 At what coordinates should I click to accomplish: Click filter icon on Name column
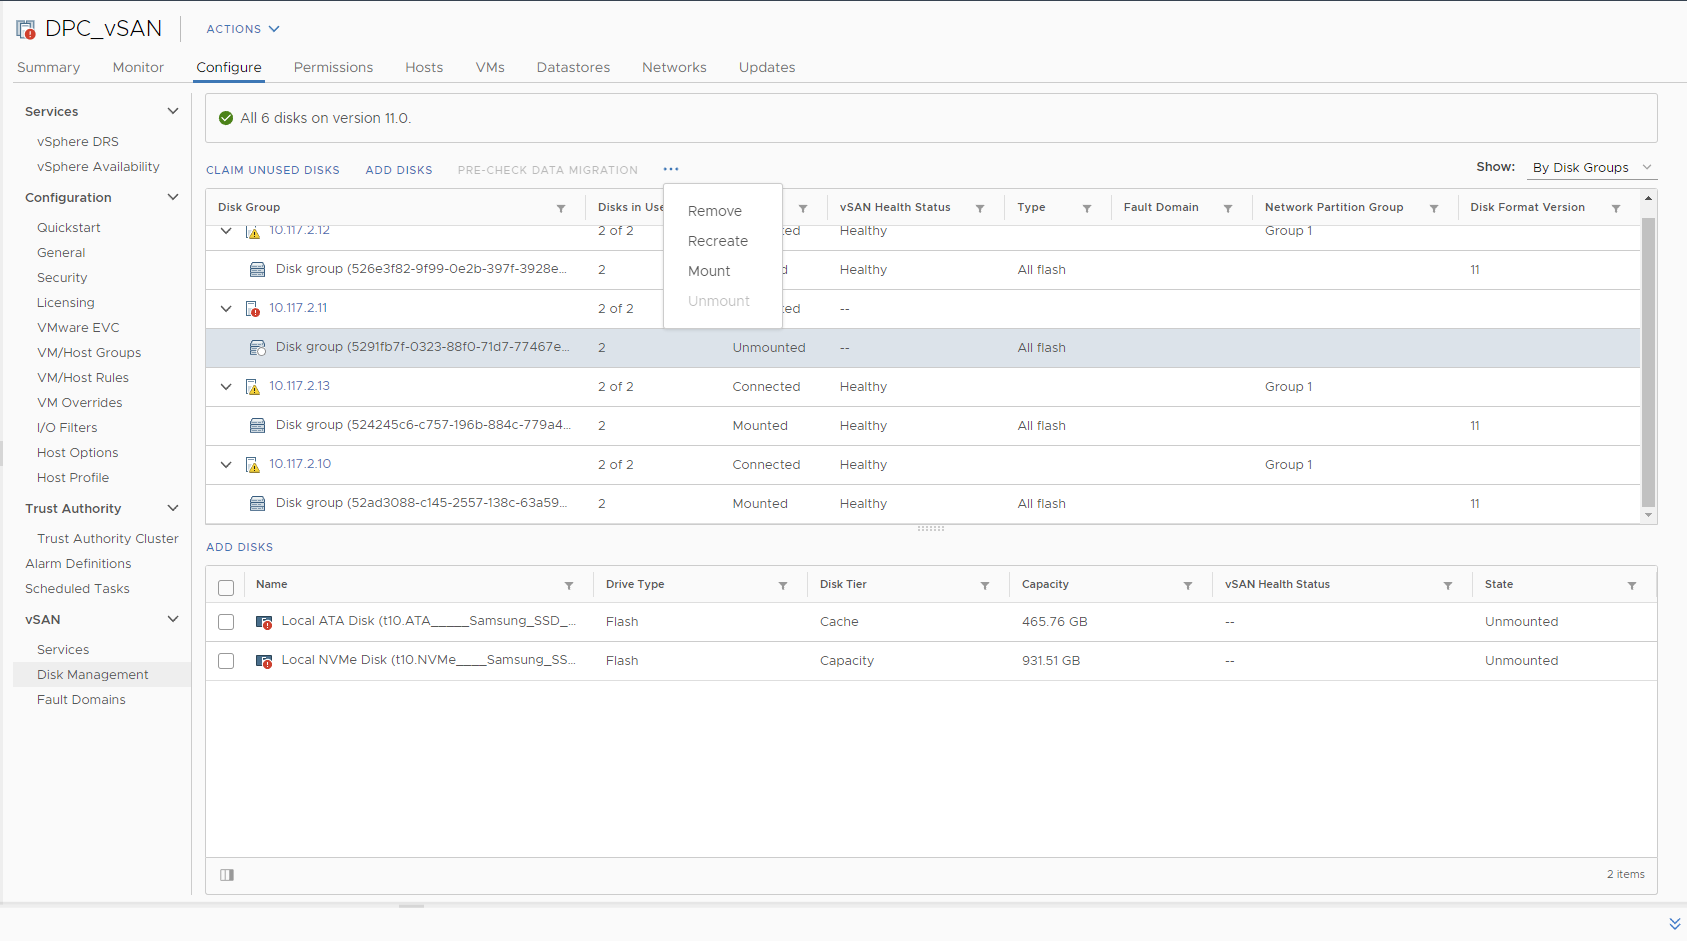pos(569,585)
